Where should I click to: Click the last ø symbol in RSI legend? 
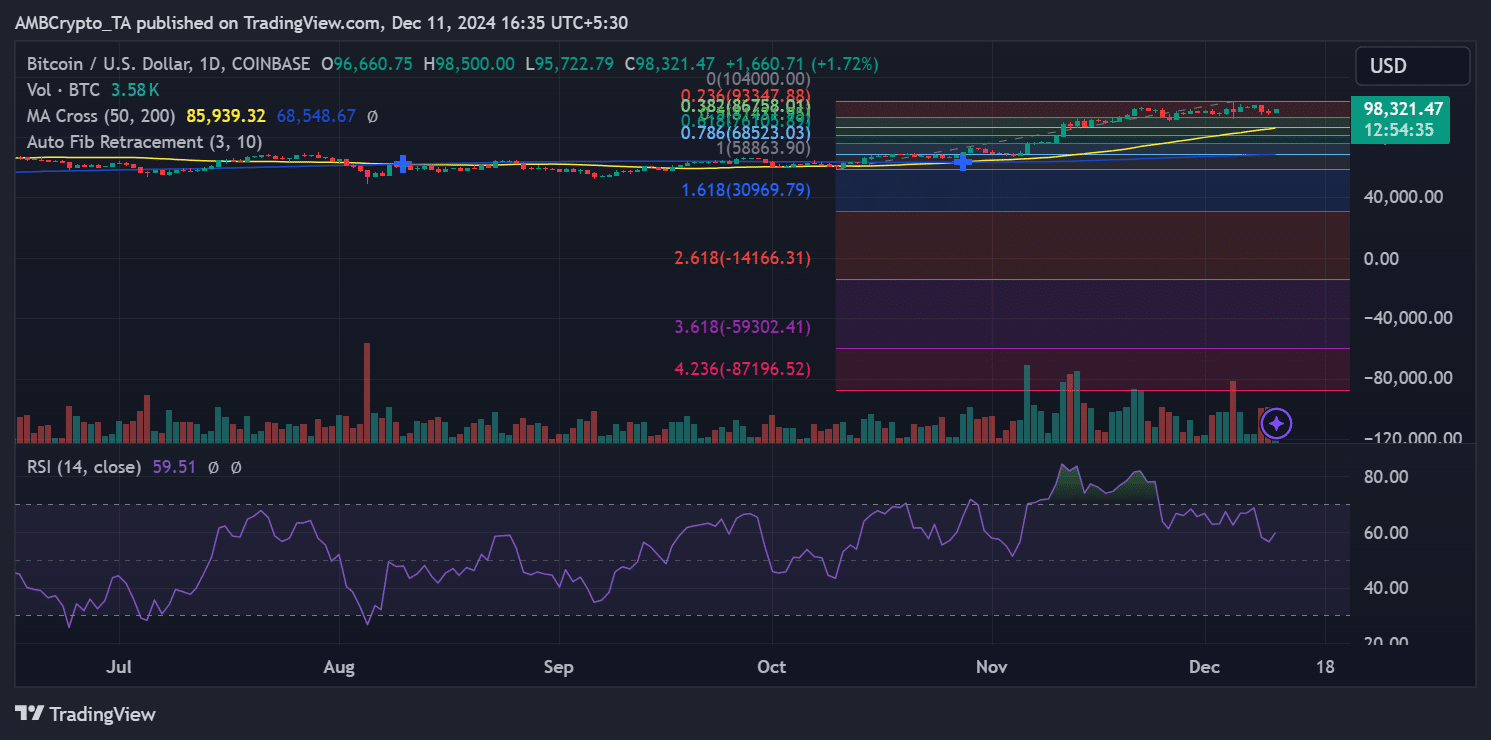[236, 467]
